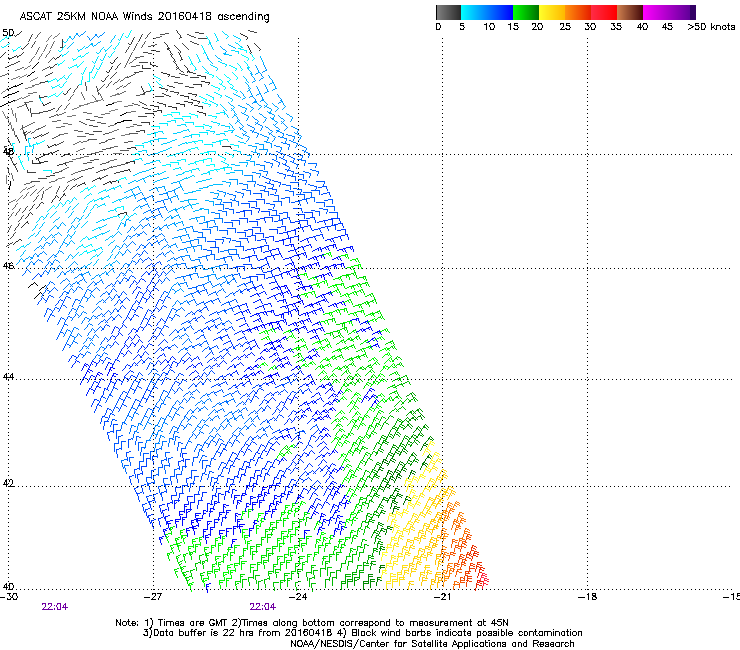Click the gray 0-5 knots legend segment

tap(448, 12)
